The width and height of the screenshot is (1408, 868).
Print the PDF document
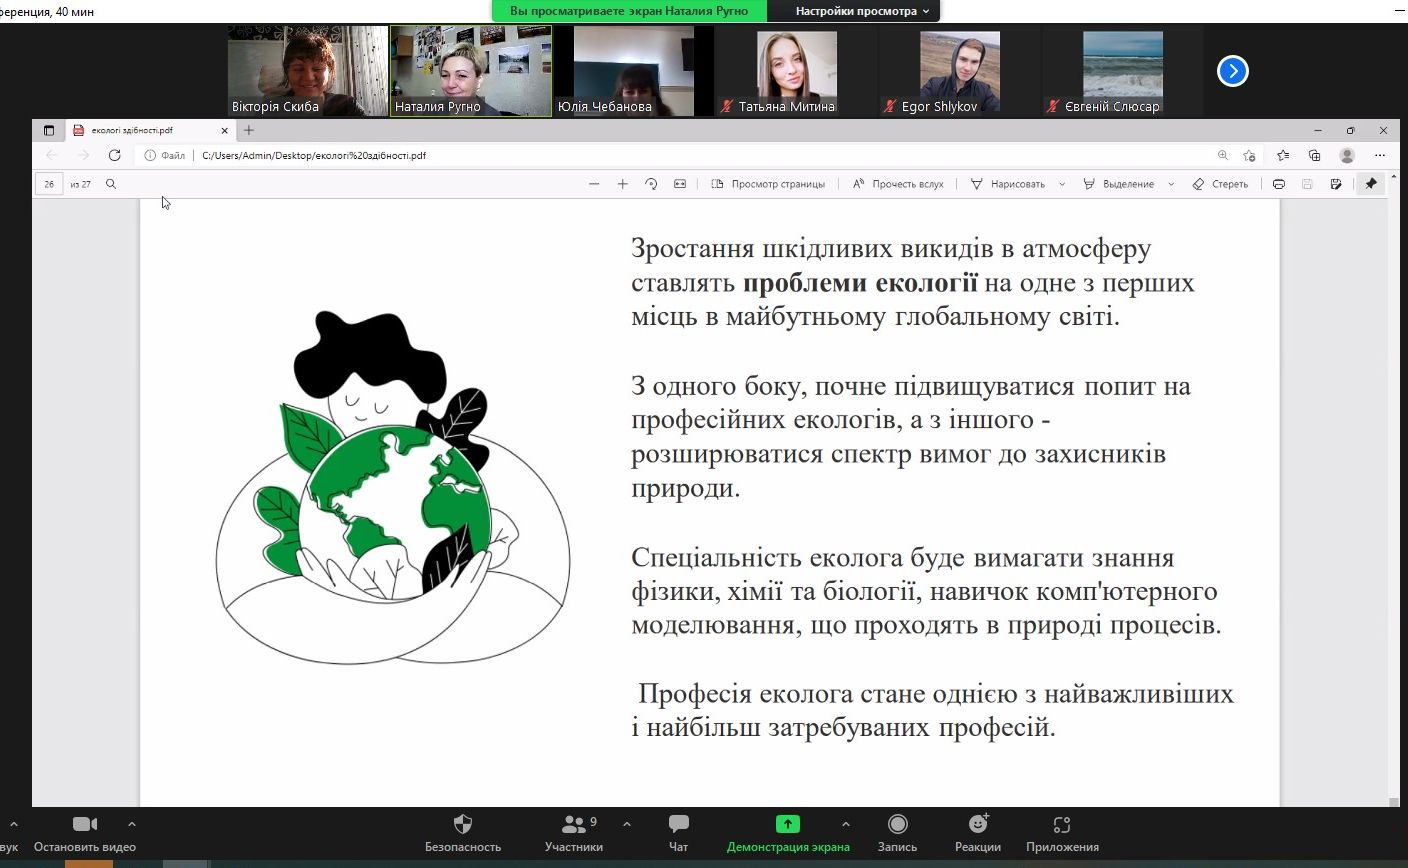(1279, 184)
